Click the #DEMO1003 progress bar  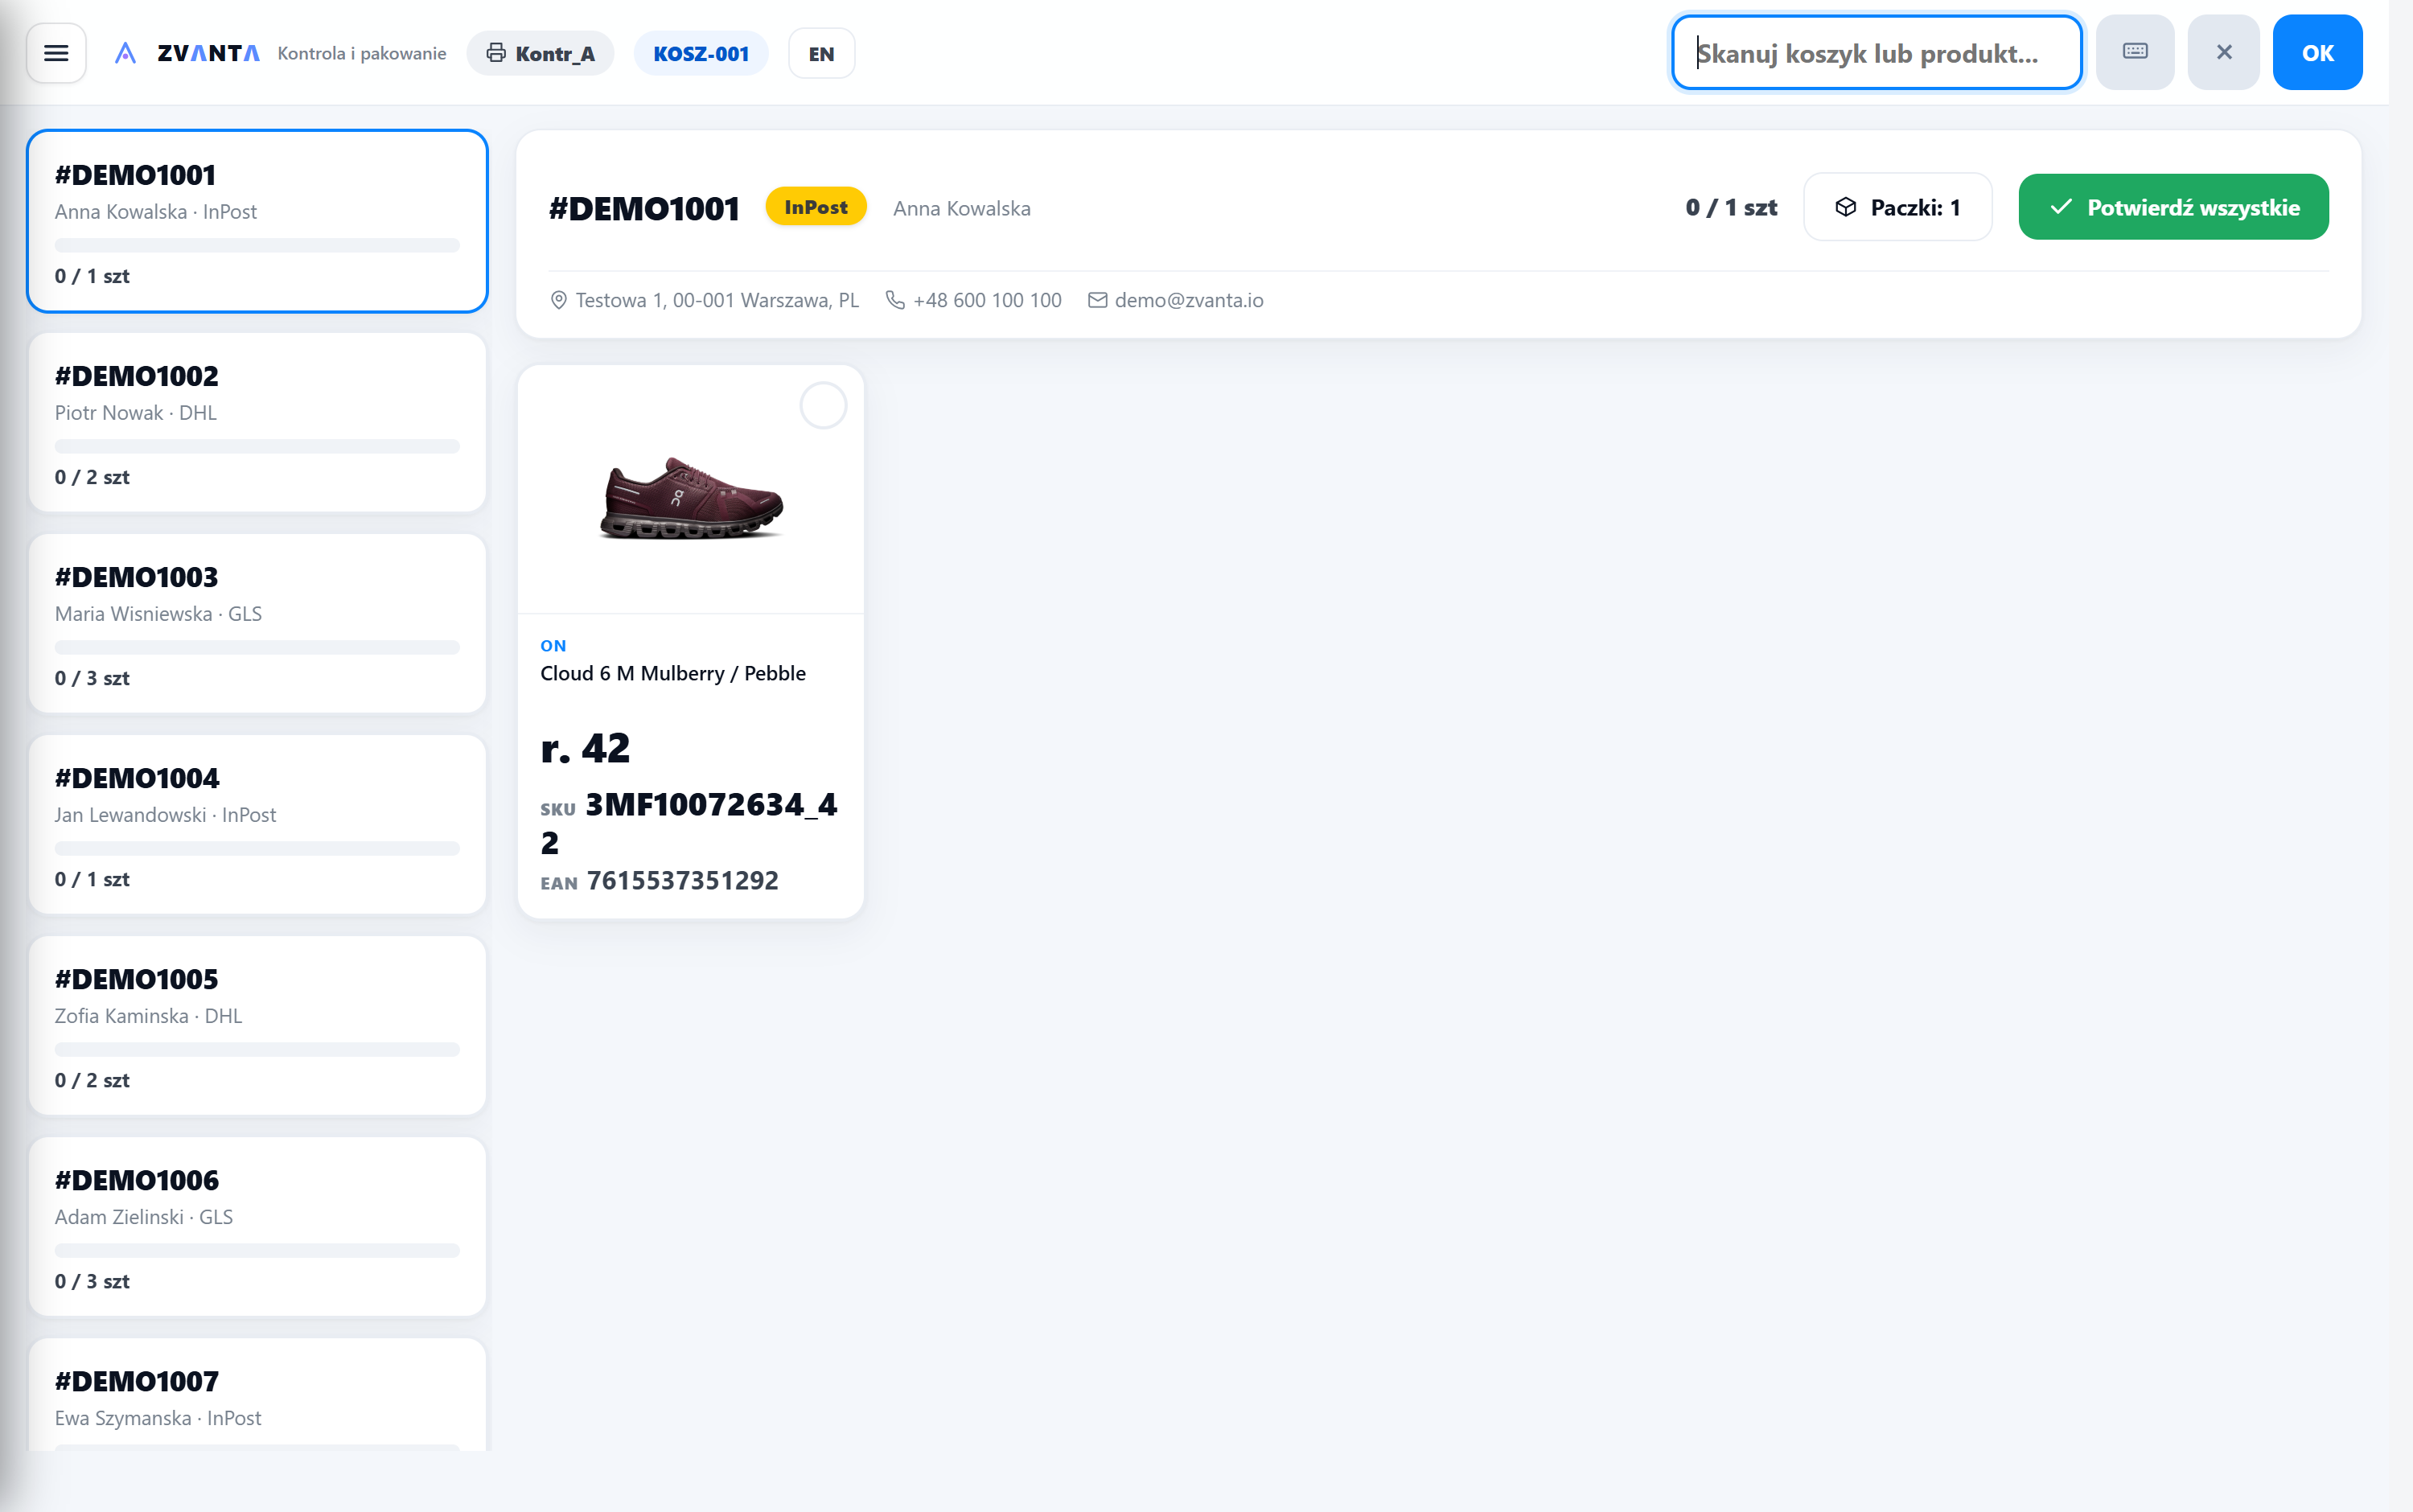[257, 647]
